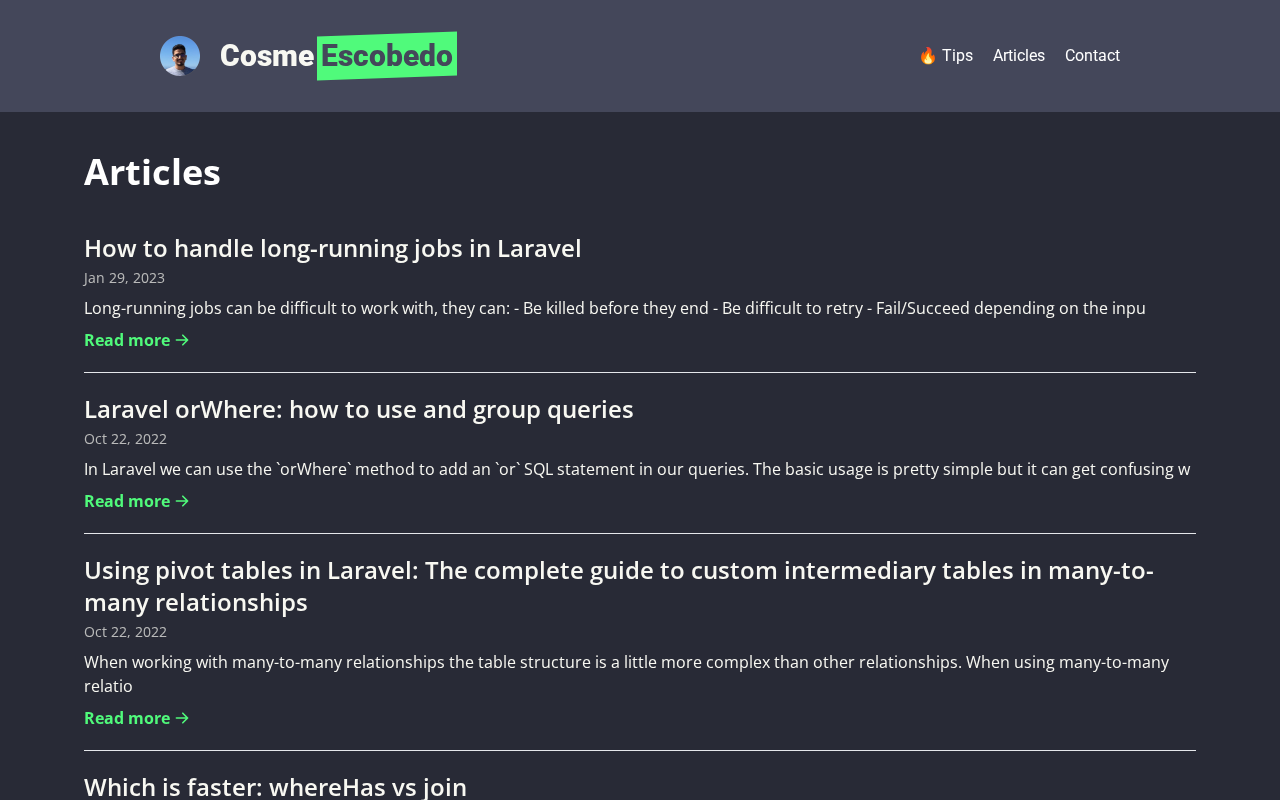Viewport: 1280px width, 800px height.
Task: Click the date under the pivot tables title
Action: click(x=125, y=632)
